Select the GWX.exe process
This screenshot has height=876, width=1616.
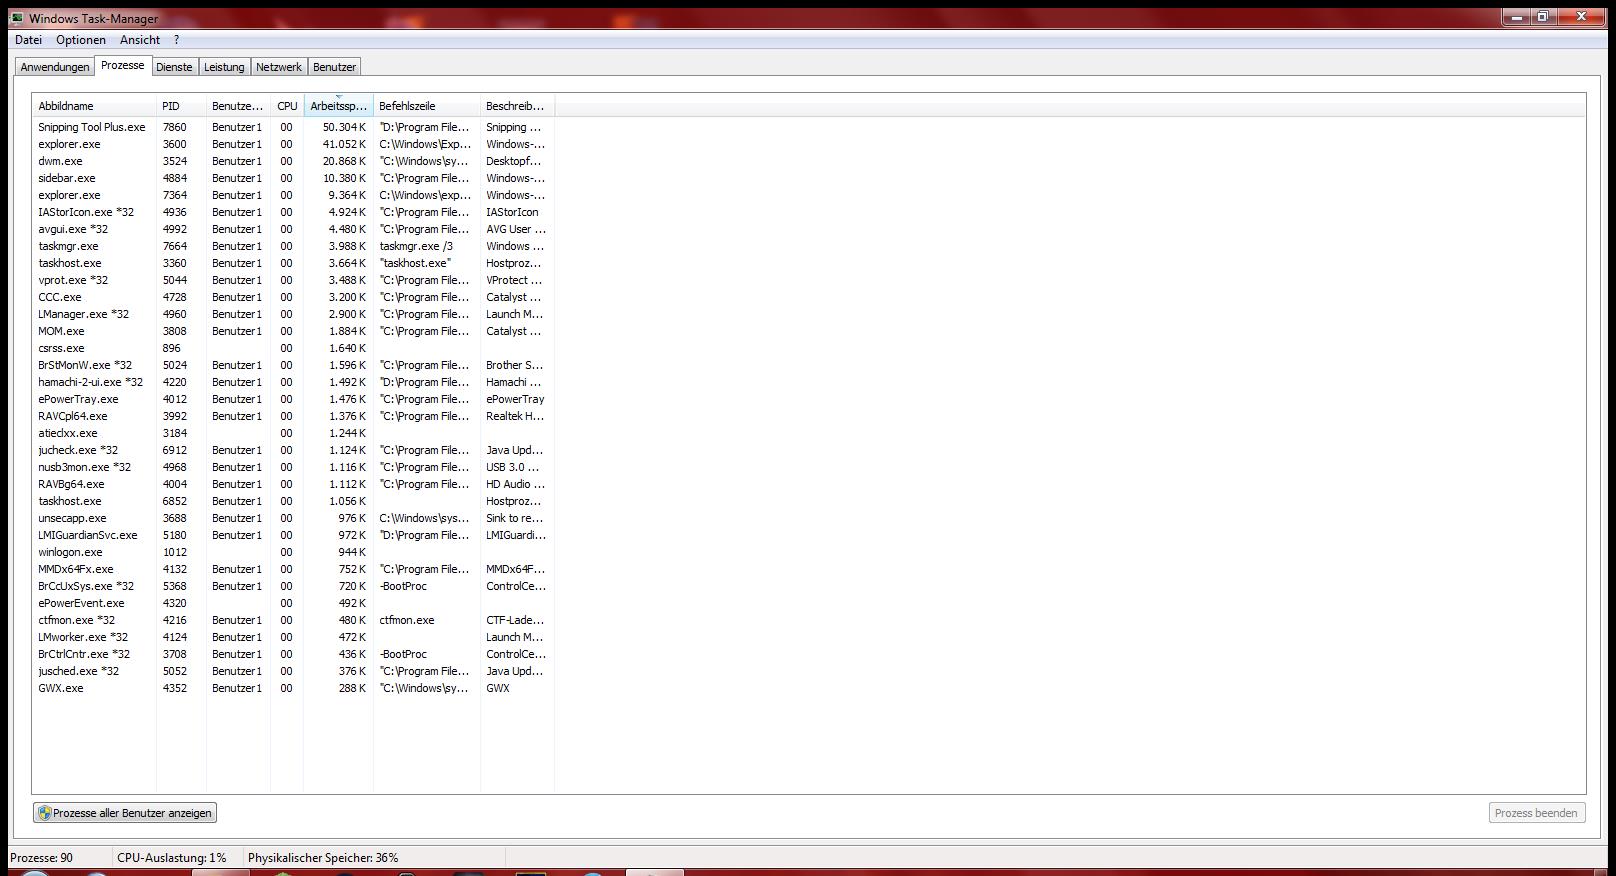coord(293,688)
